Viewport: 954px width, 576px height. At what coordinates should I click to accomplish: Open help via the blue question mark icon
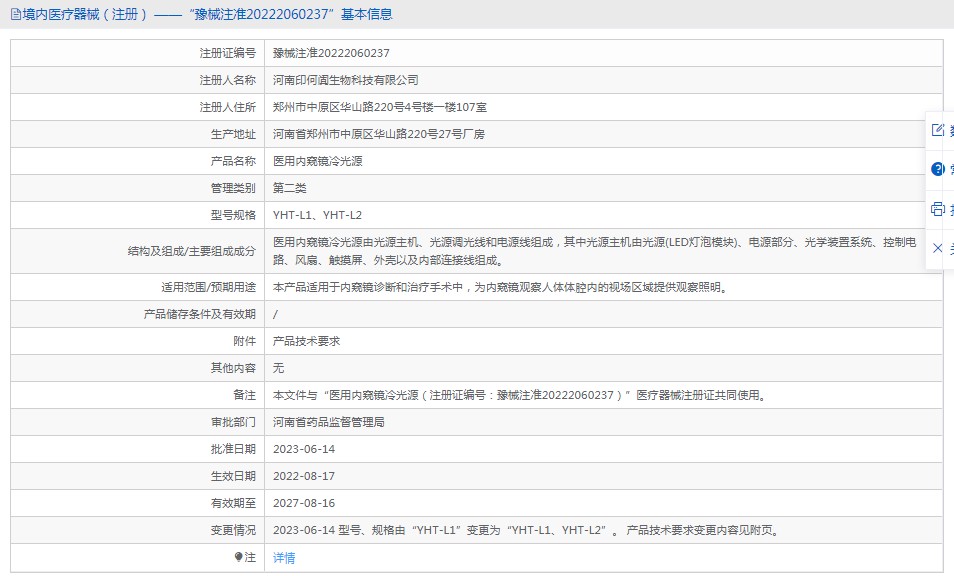938,169
